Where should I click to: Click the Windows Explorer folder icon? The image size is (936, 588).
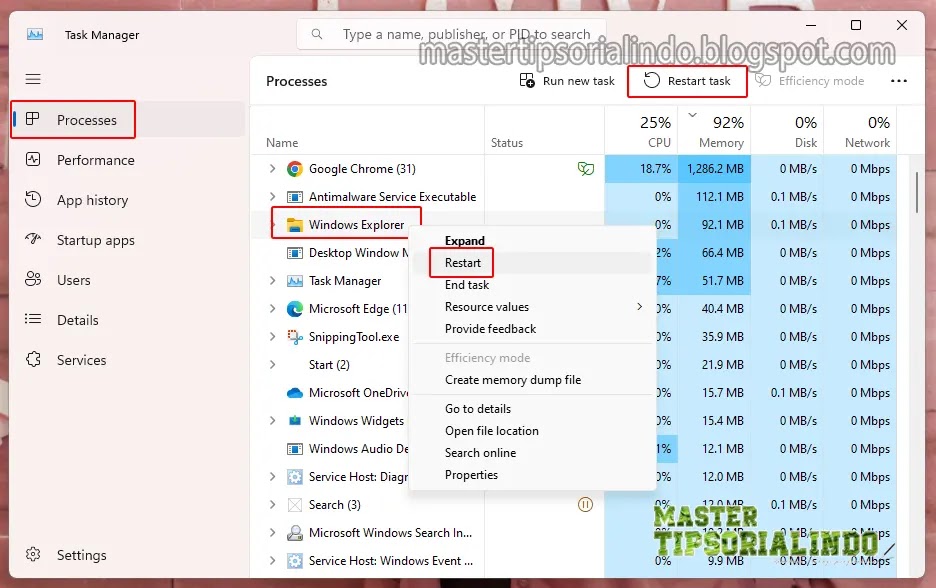pyautogui.click(x=294, y=225)
